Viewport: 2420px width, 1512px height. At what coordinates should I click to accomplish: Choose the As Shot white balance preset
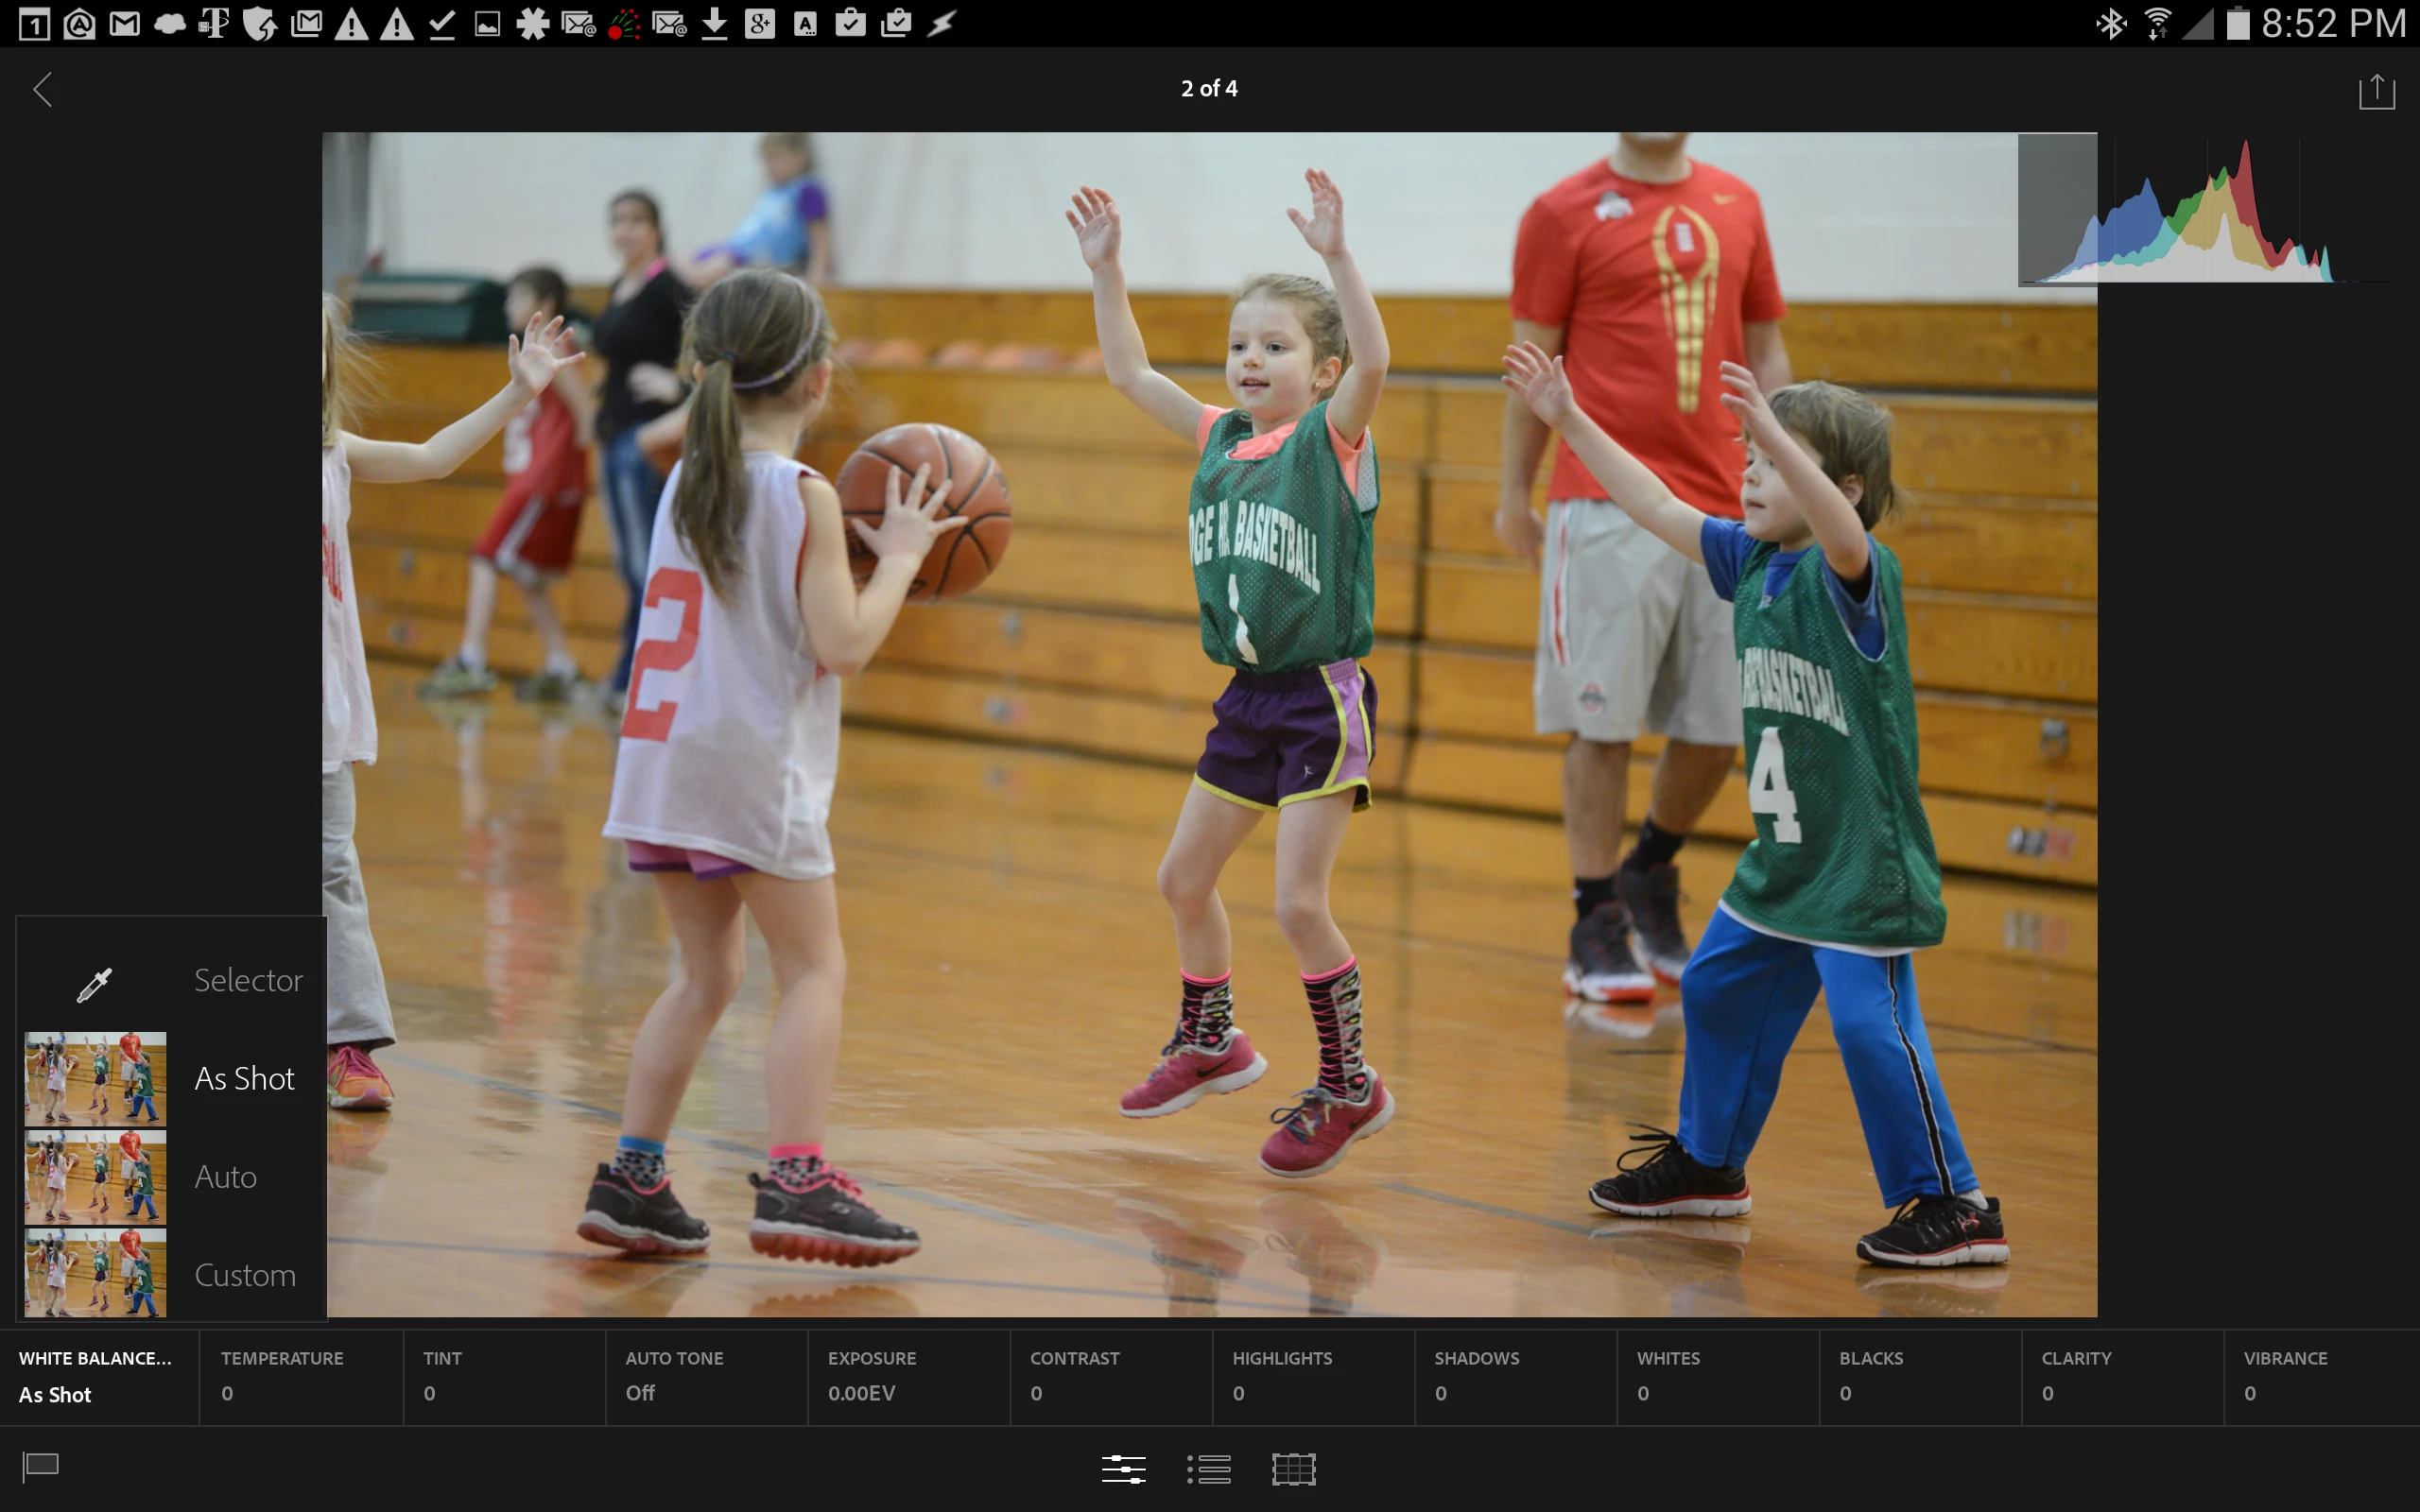(x=170, y=1078)
